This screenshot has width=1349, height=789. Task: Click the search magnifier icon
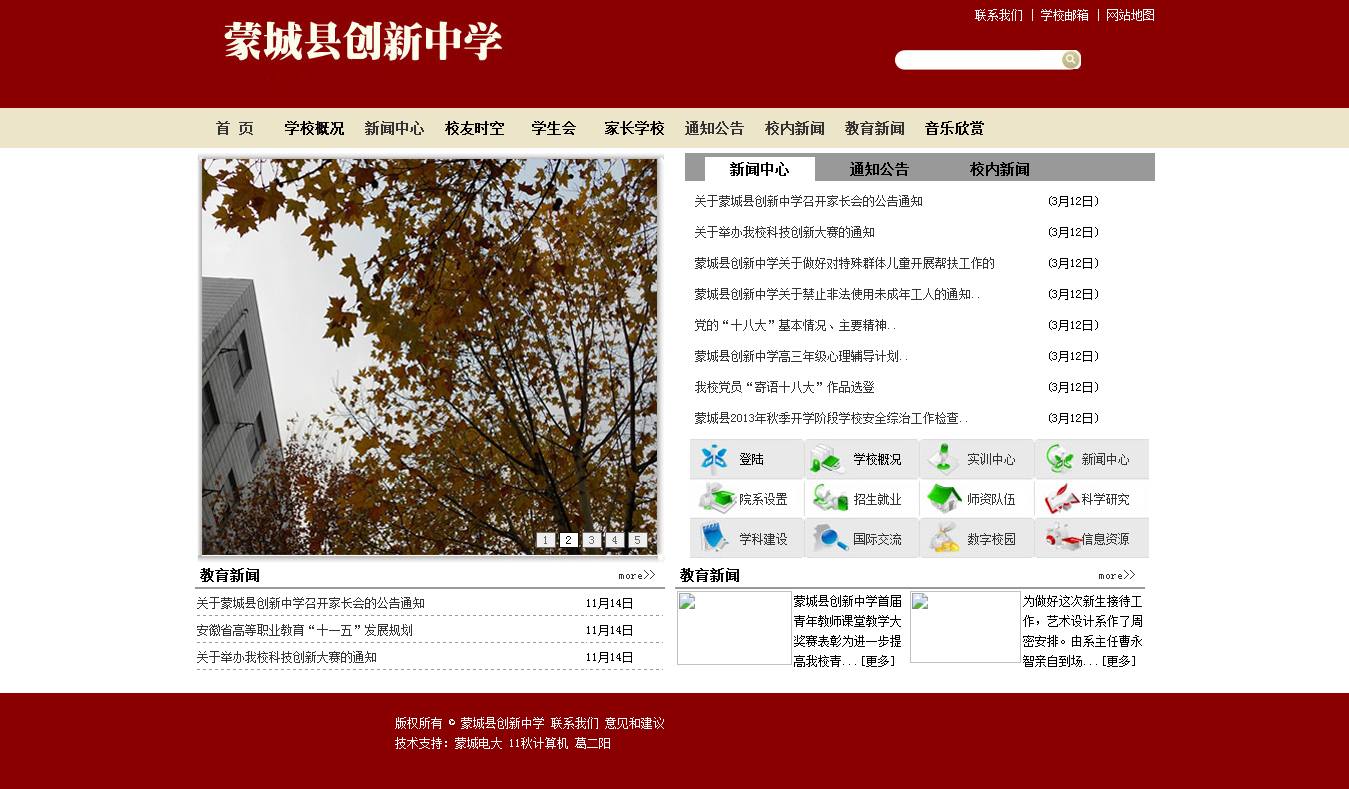tap(1071, 60)
